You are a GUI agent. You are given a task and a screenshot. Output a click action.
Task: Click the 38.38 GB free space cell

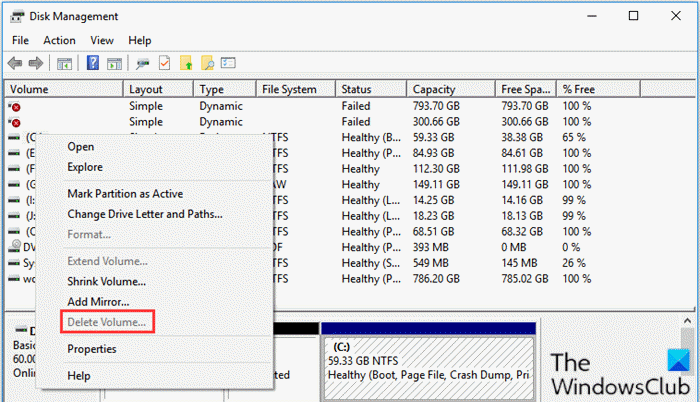[x=521, y=138]
